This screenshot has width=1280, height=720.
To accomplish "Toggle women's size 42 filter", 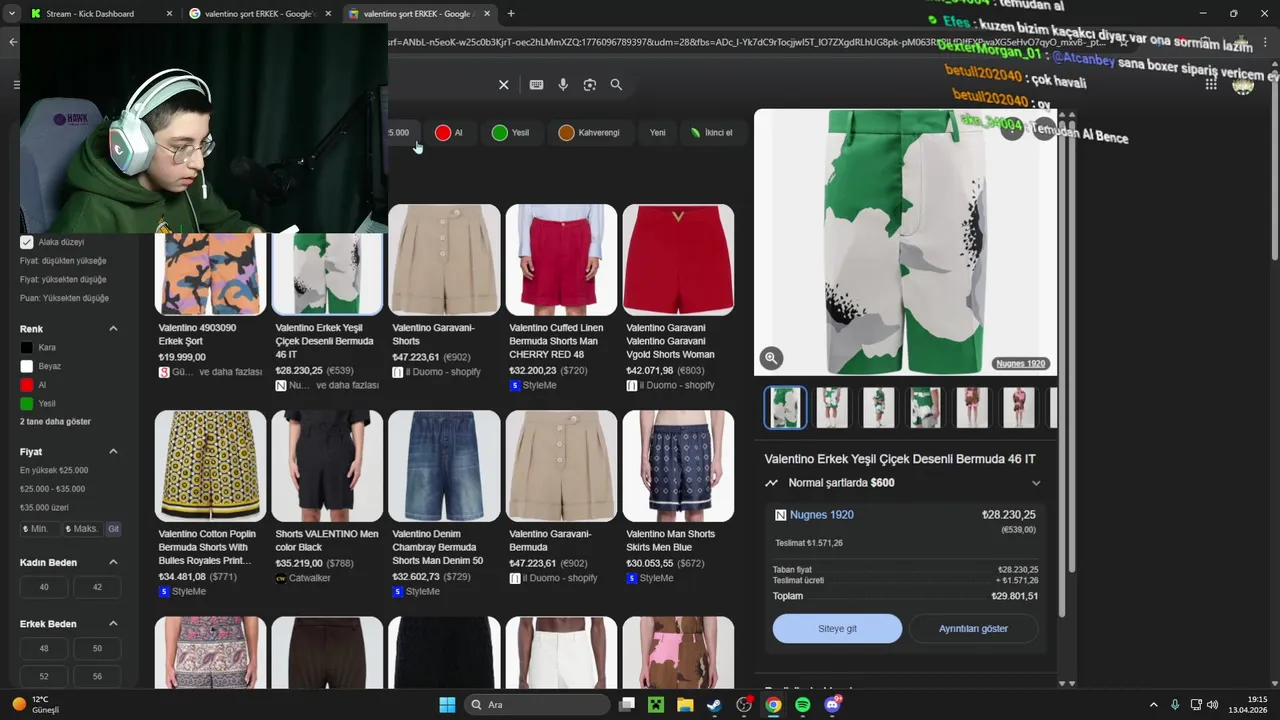I will [97, 587].
